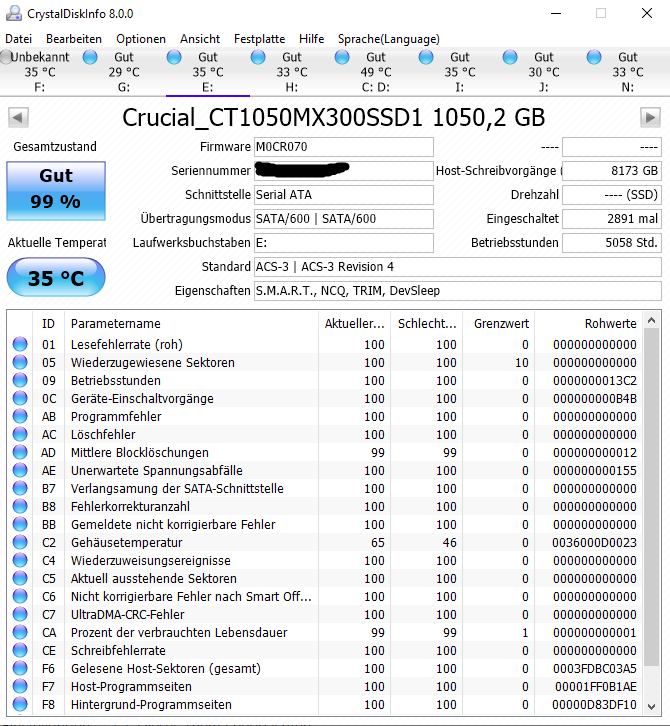Select the Wiederzuweisungsereignisse row text
Viewport: 670px width, 726px height.
click(x=150, y=561)
